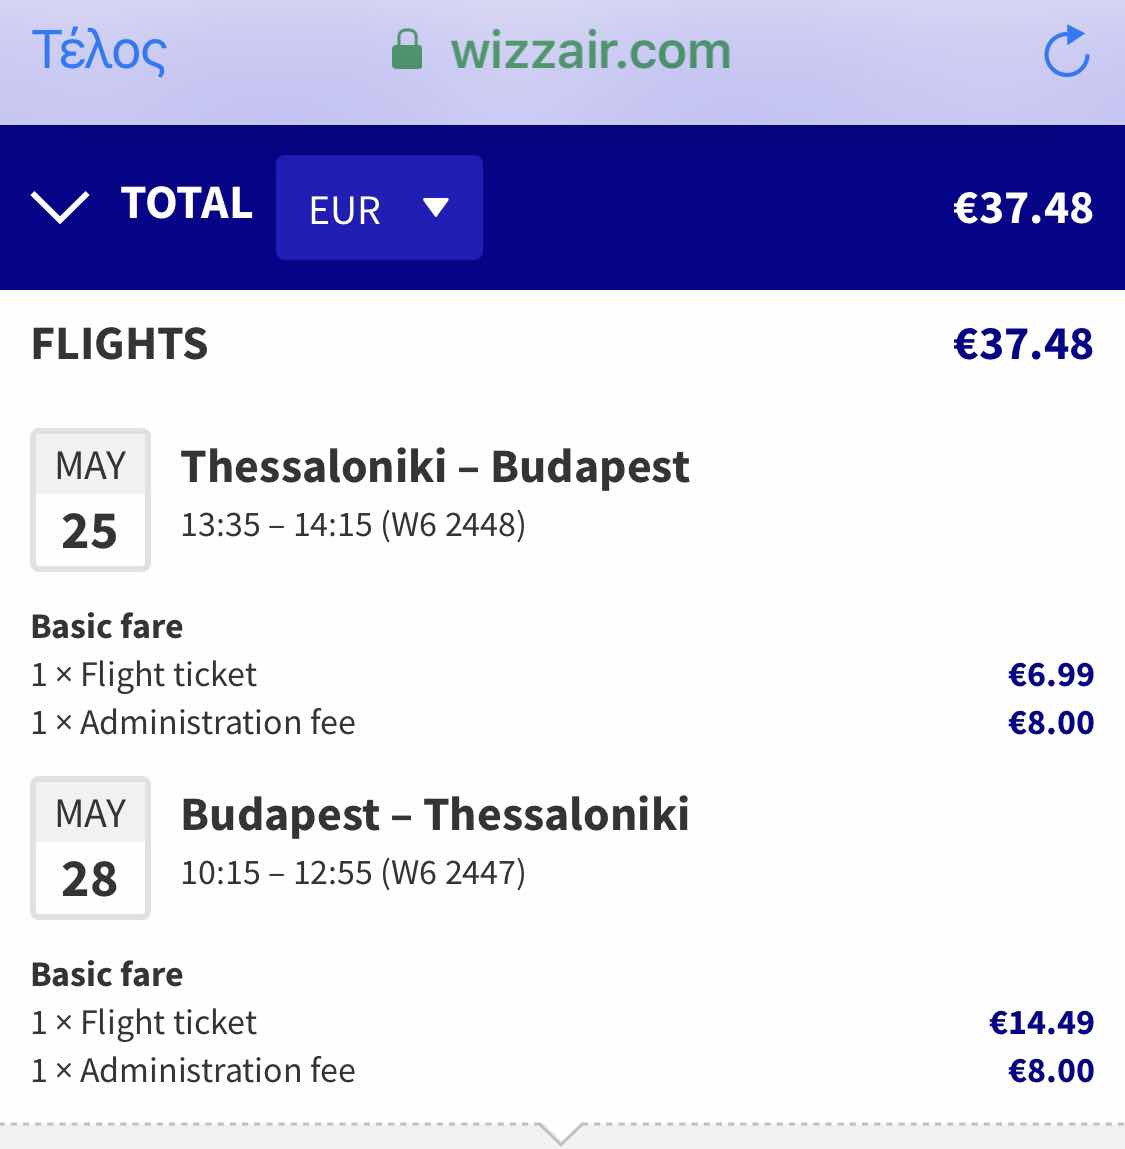This screenshot has height=1149, width=1125.
Task: Tap the €14.49 flight ticket price
Action: pos(1041,1022)
